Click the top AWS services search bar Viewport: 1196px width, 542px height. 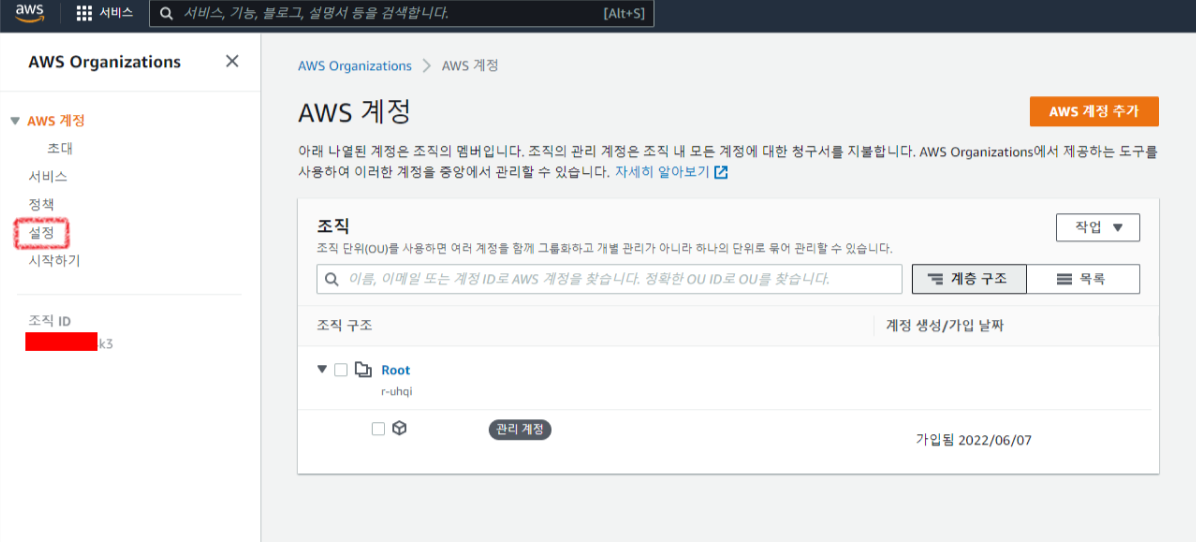click(400, 13)
